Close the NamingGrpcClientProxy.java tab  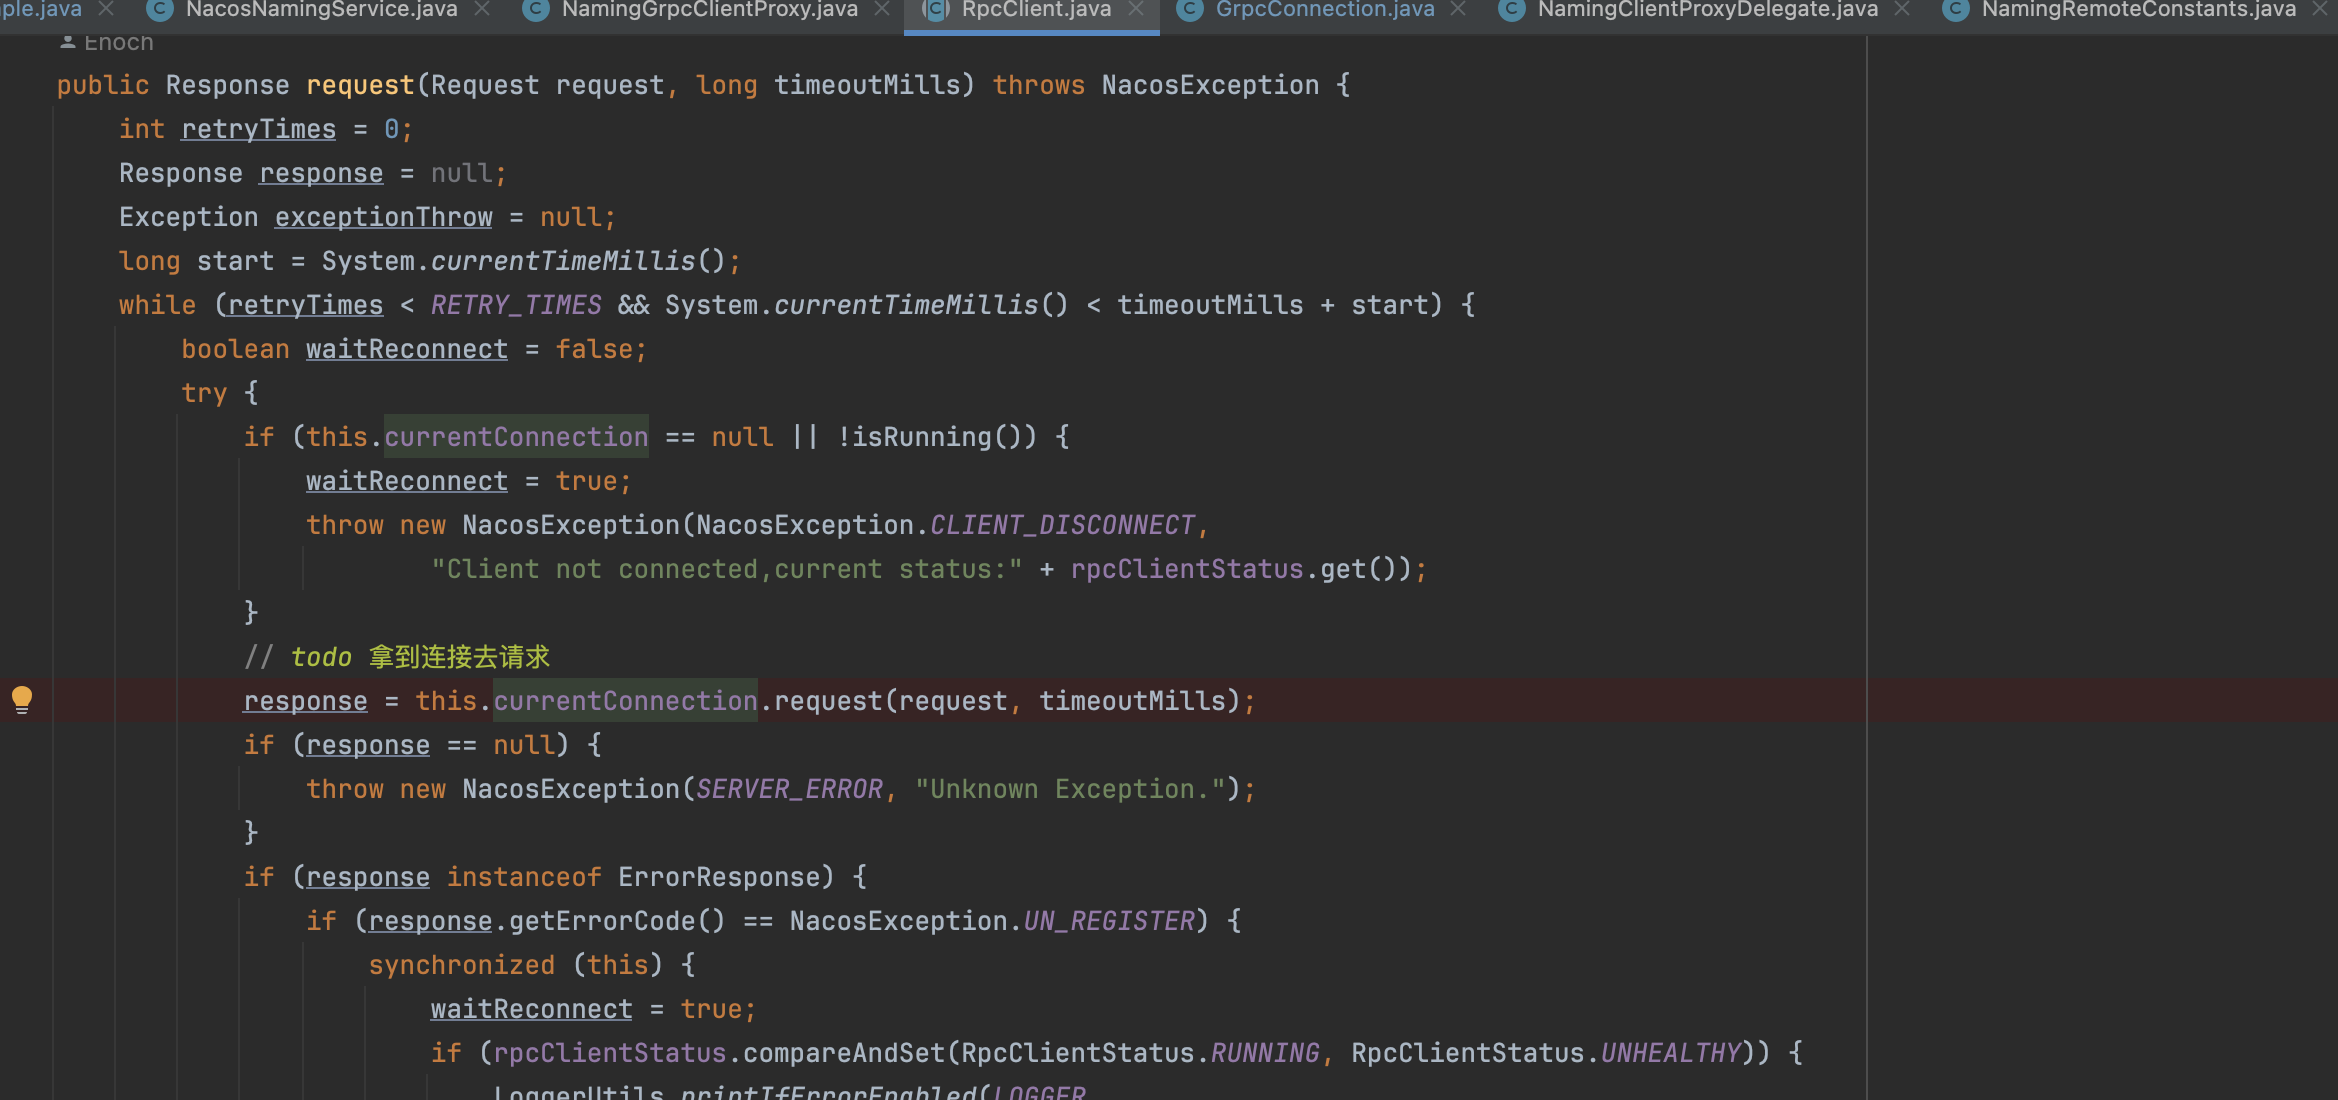(882, 9)
